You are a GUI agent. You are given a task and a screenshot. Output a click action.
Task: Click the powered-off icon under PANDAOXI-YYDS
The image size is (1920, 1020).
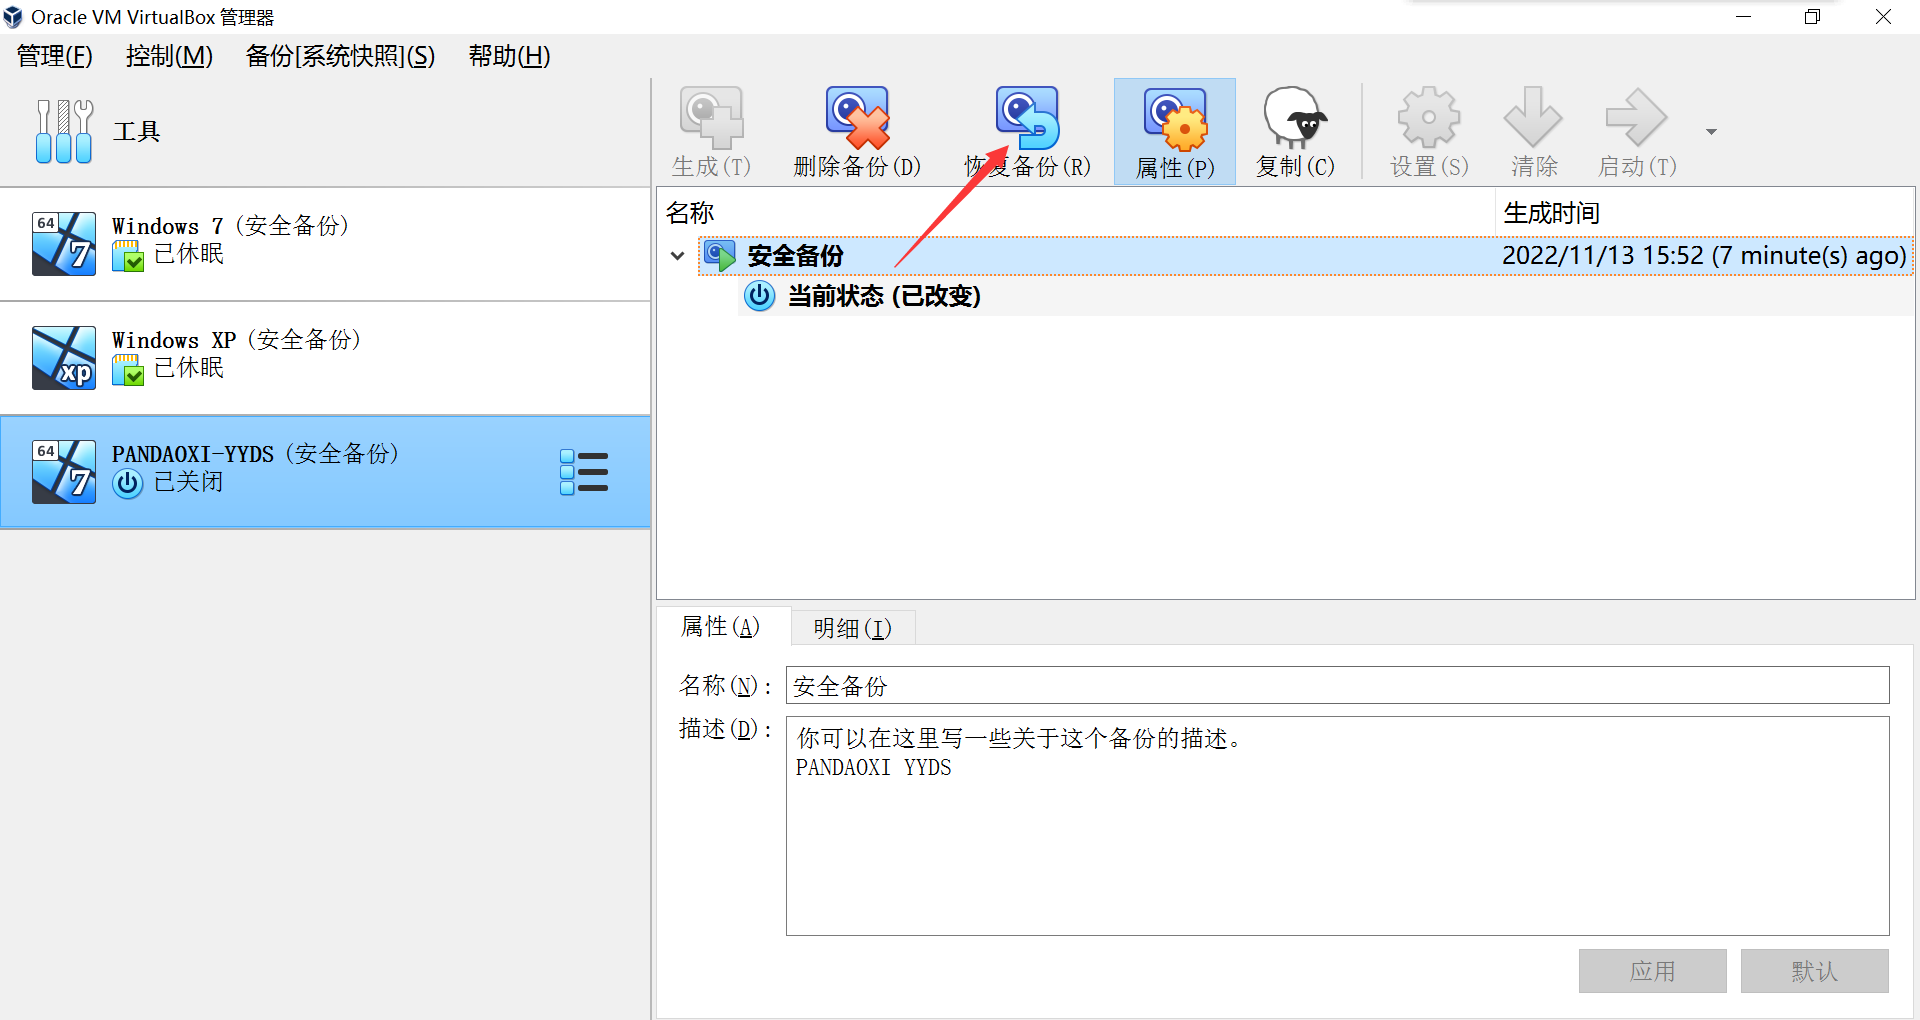click(x=128, y=484)
